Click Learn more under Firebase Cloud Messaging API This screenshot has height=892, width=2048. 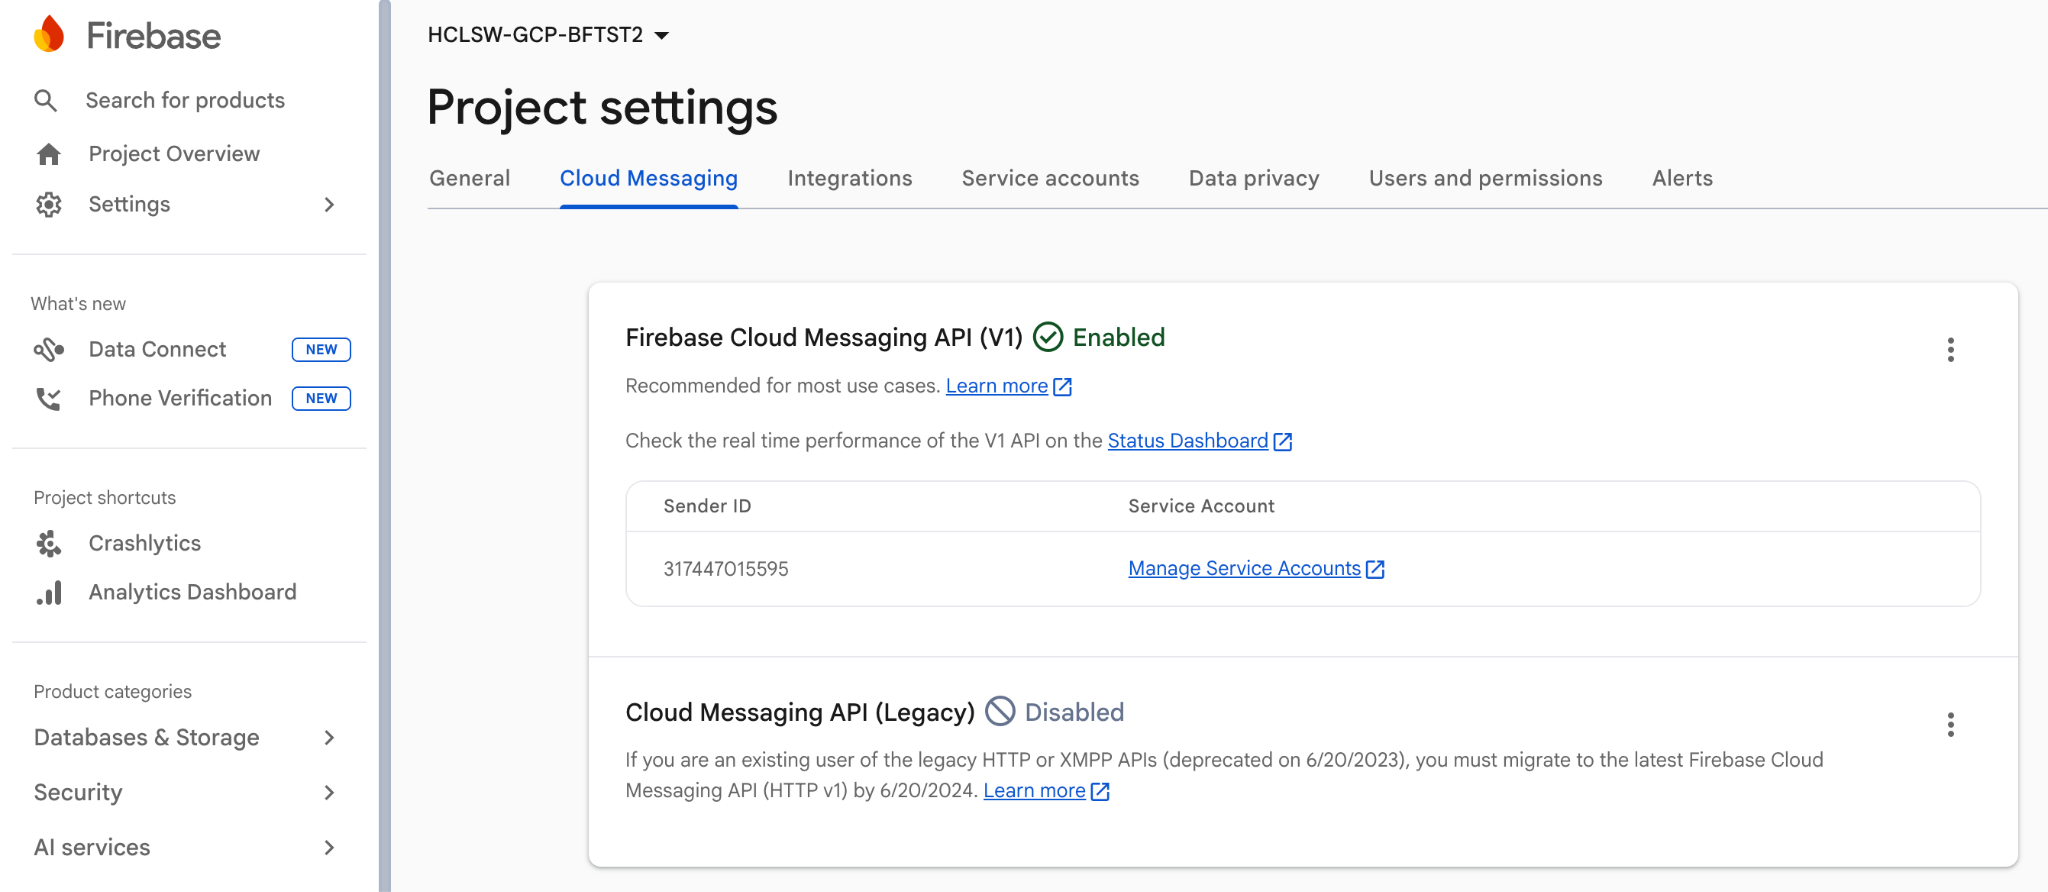tap(997, 386)
